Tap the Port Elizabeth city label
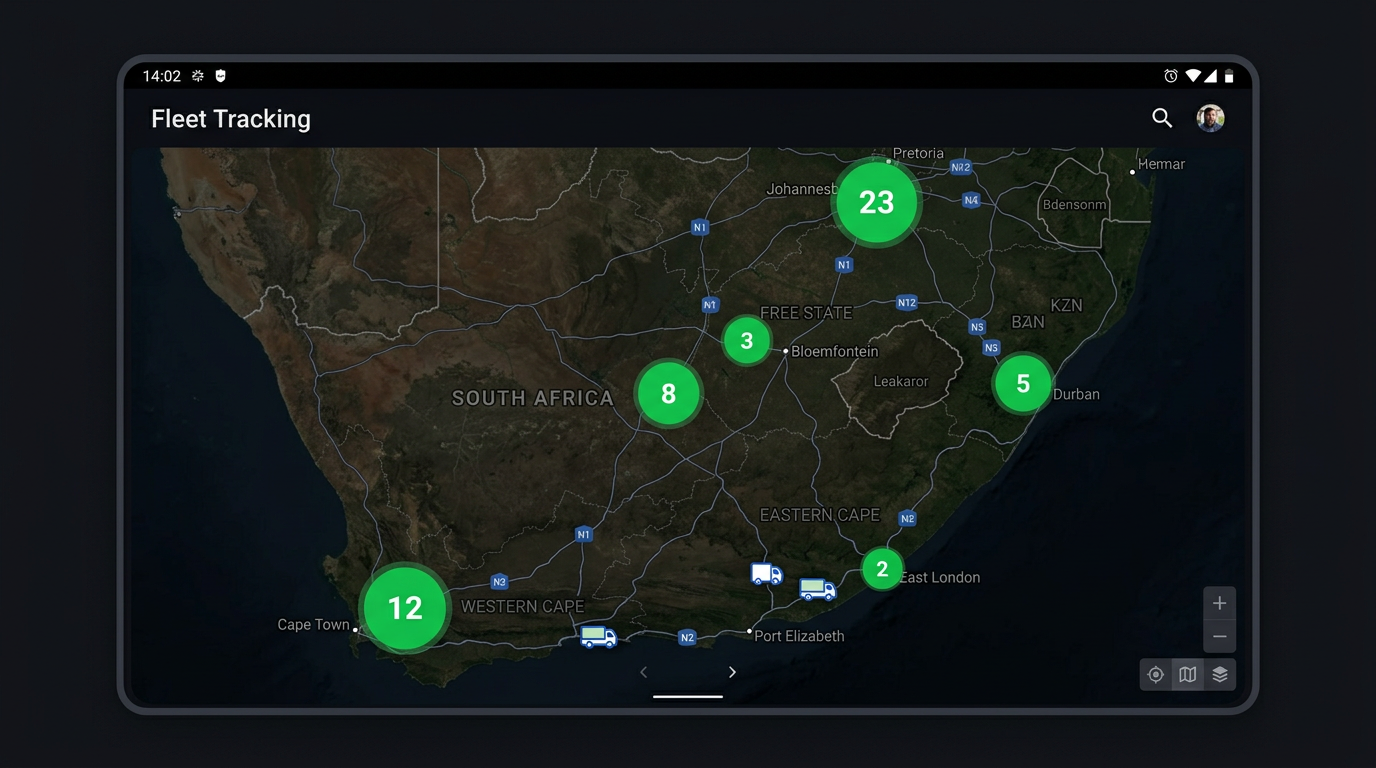This screenshot has width=1376, height=768. pyautogui.click(x=798, y=636)
